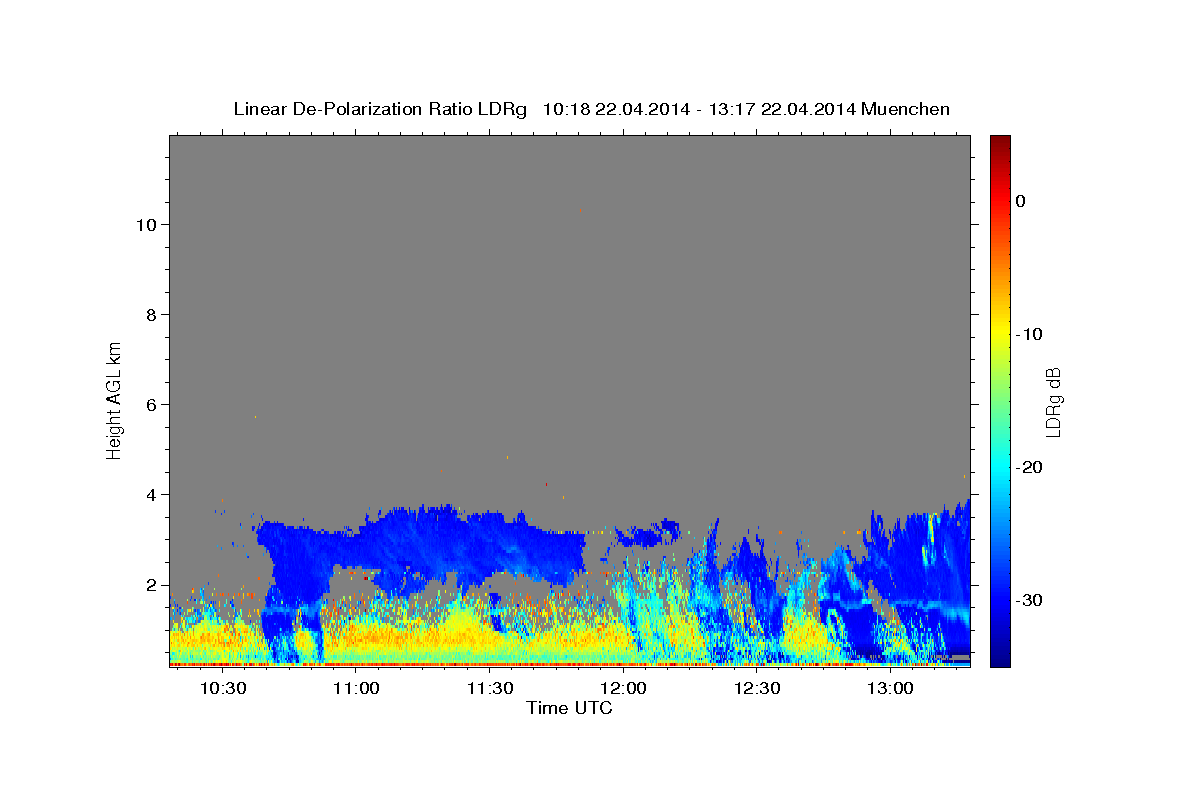Click the end time '13:17 22.04.2014' in title
This screenshot has width=1200, height=800.
point(781,109)
